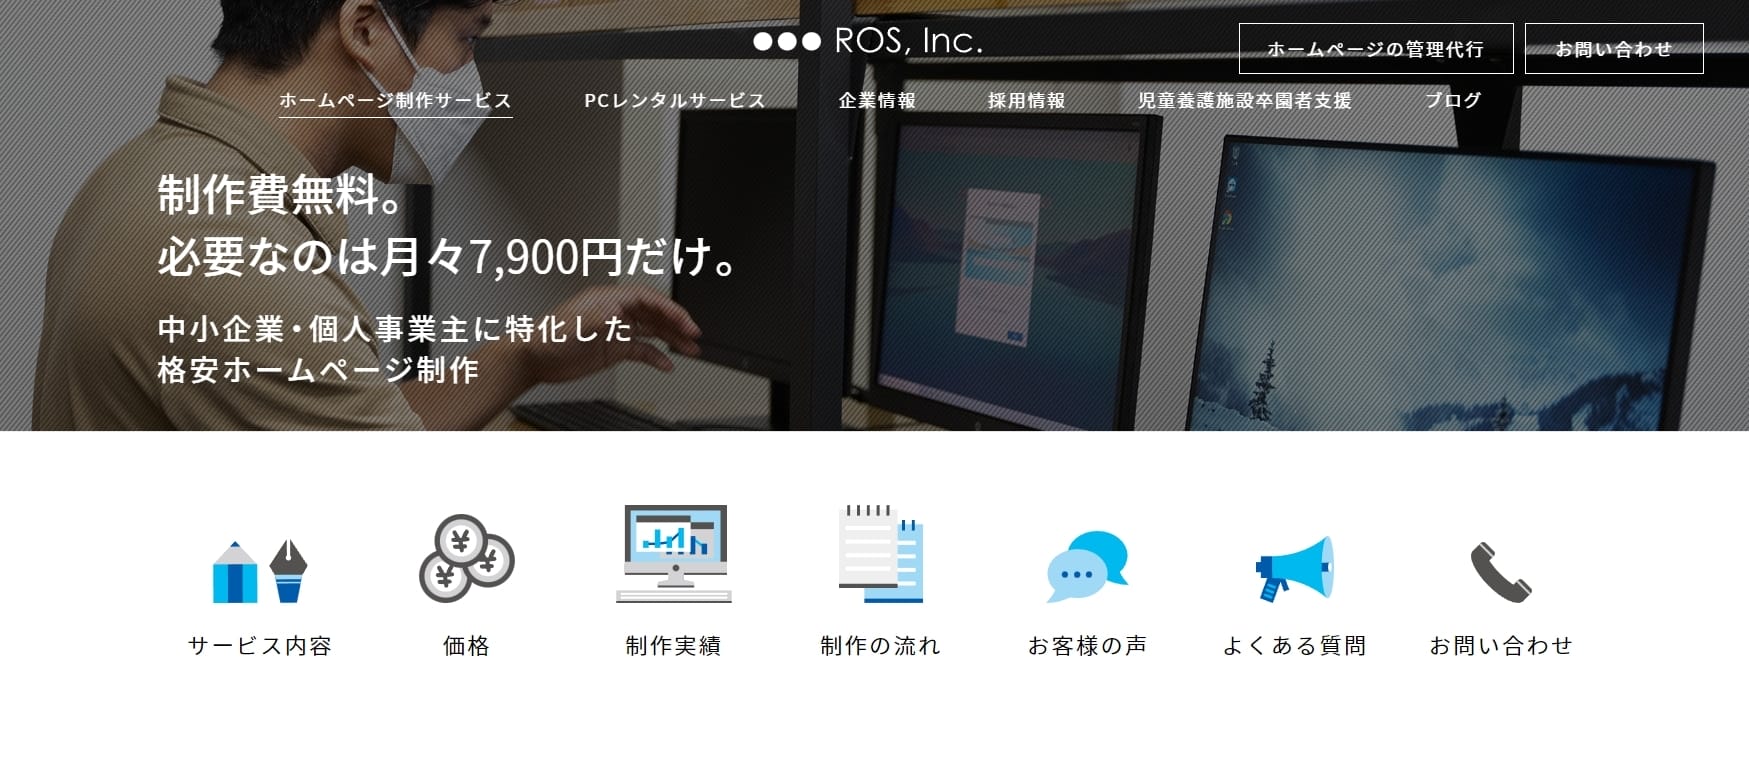1749x761 pixels.
Task: Open the ブログ navigation link
Action: point(1452,101)
